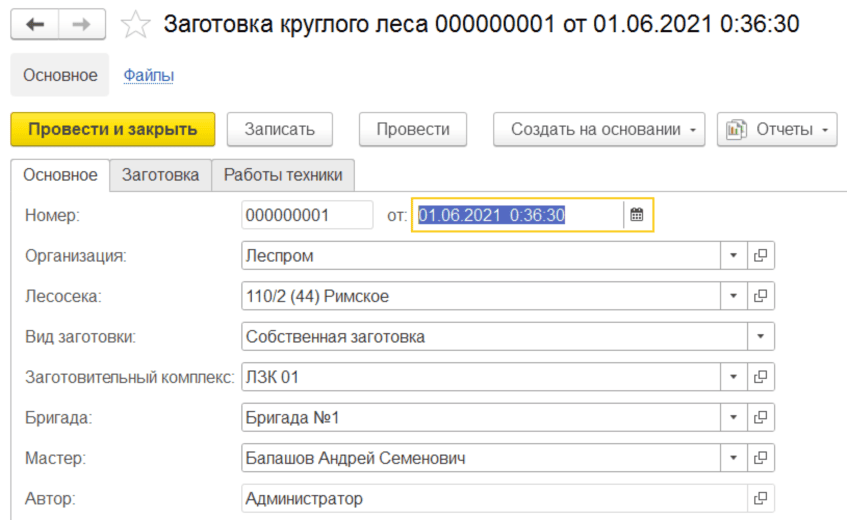Click the Мастер: label
This screenshot has height=520, width=847.
pos(55,458)
